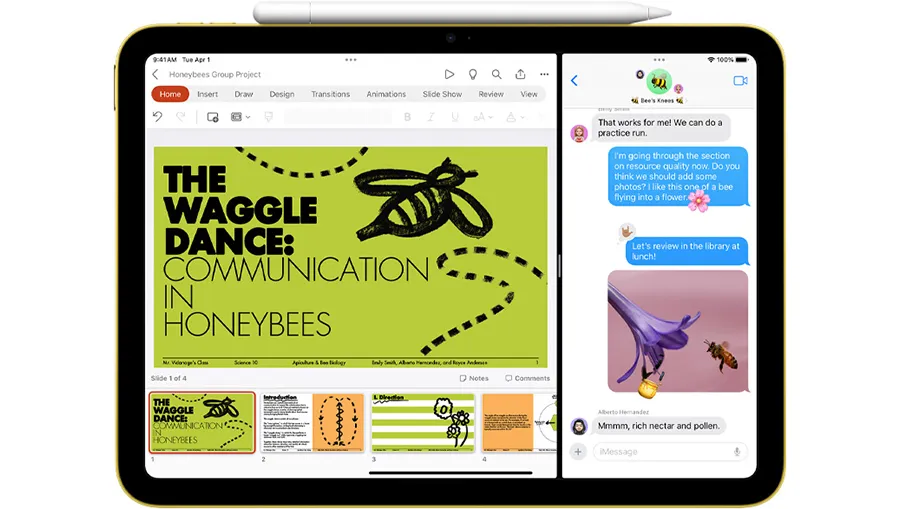Switch to the Transitions tab
The width and height of the screenshot is (900, 509).
(x=330, y=94)
